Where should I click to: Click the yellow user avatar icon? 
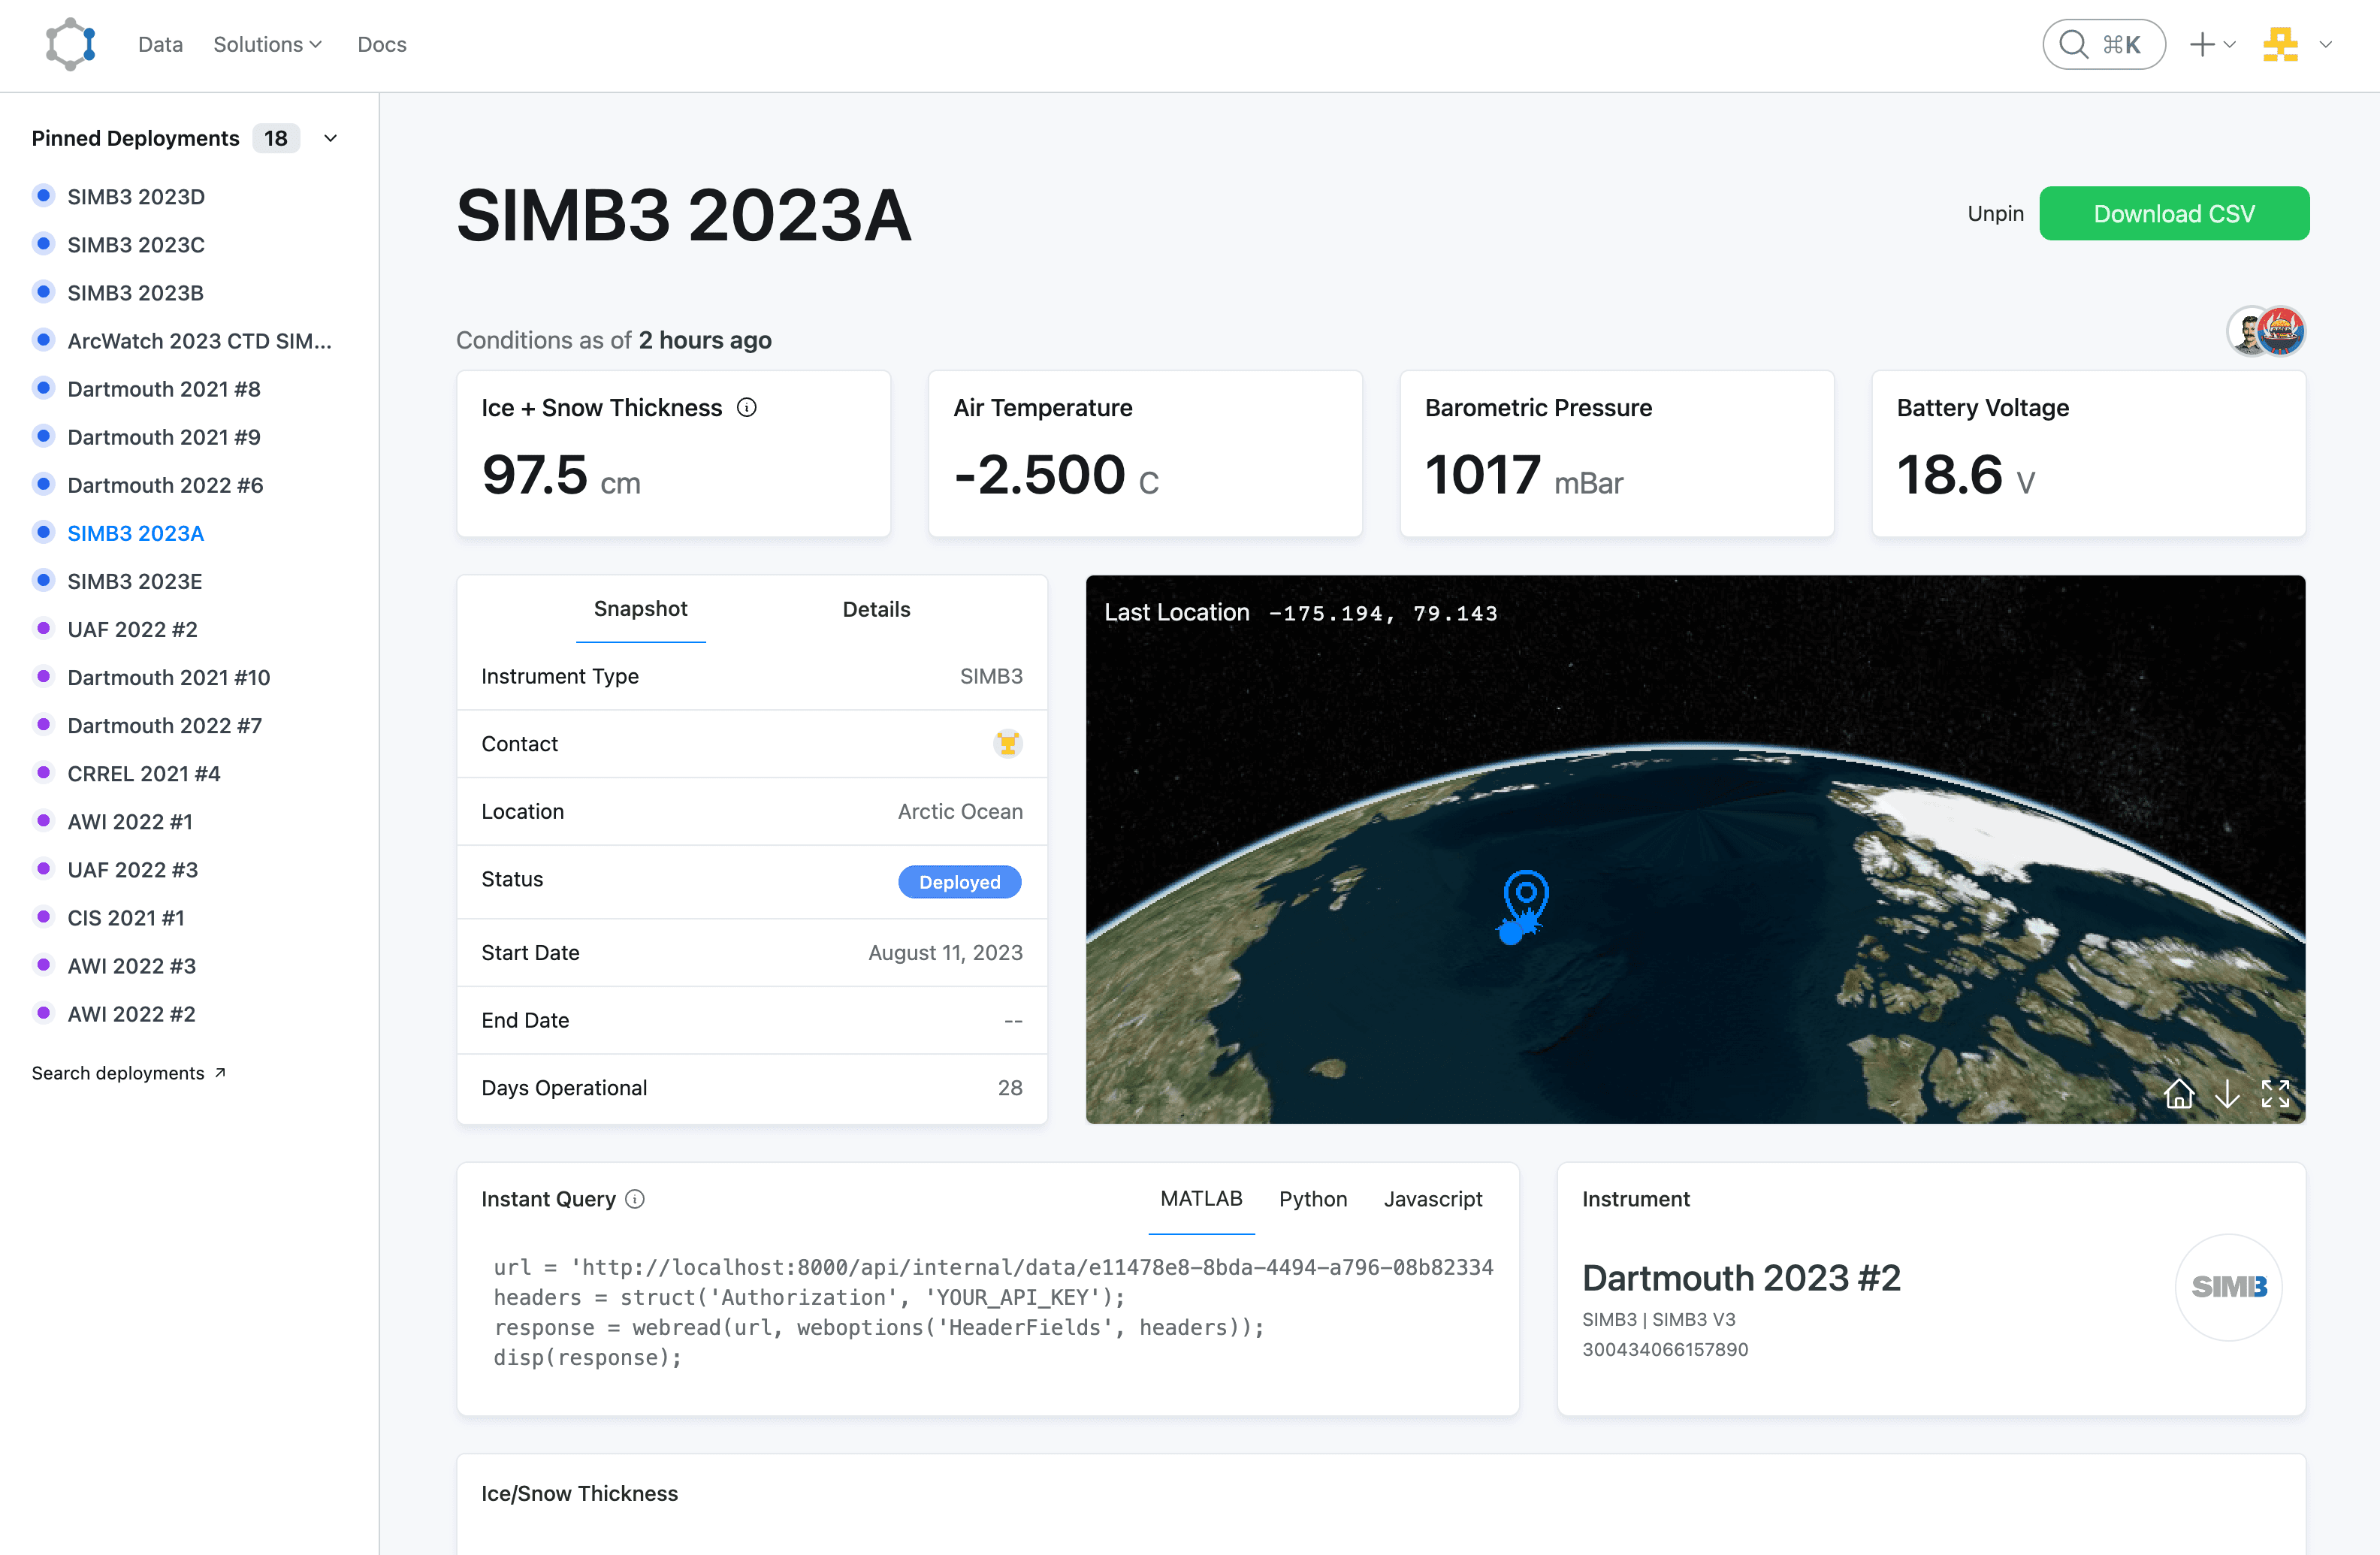click(2280, 44)
